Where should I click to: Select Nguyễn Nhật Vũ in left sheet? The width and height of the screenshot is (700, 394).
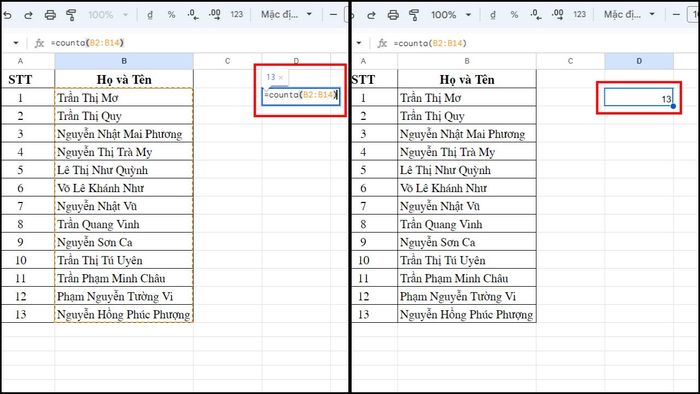coord(124,206)
